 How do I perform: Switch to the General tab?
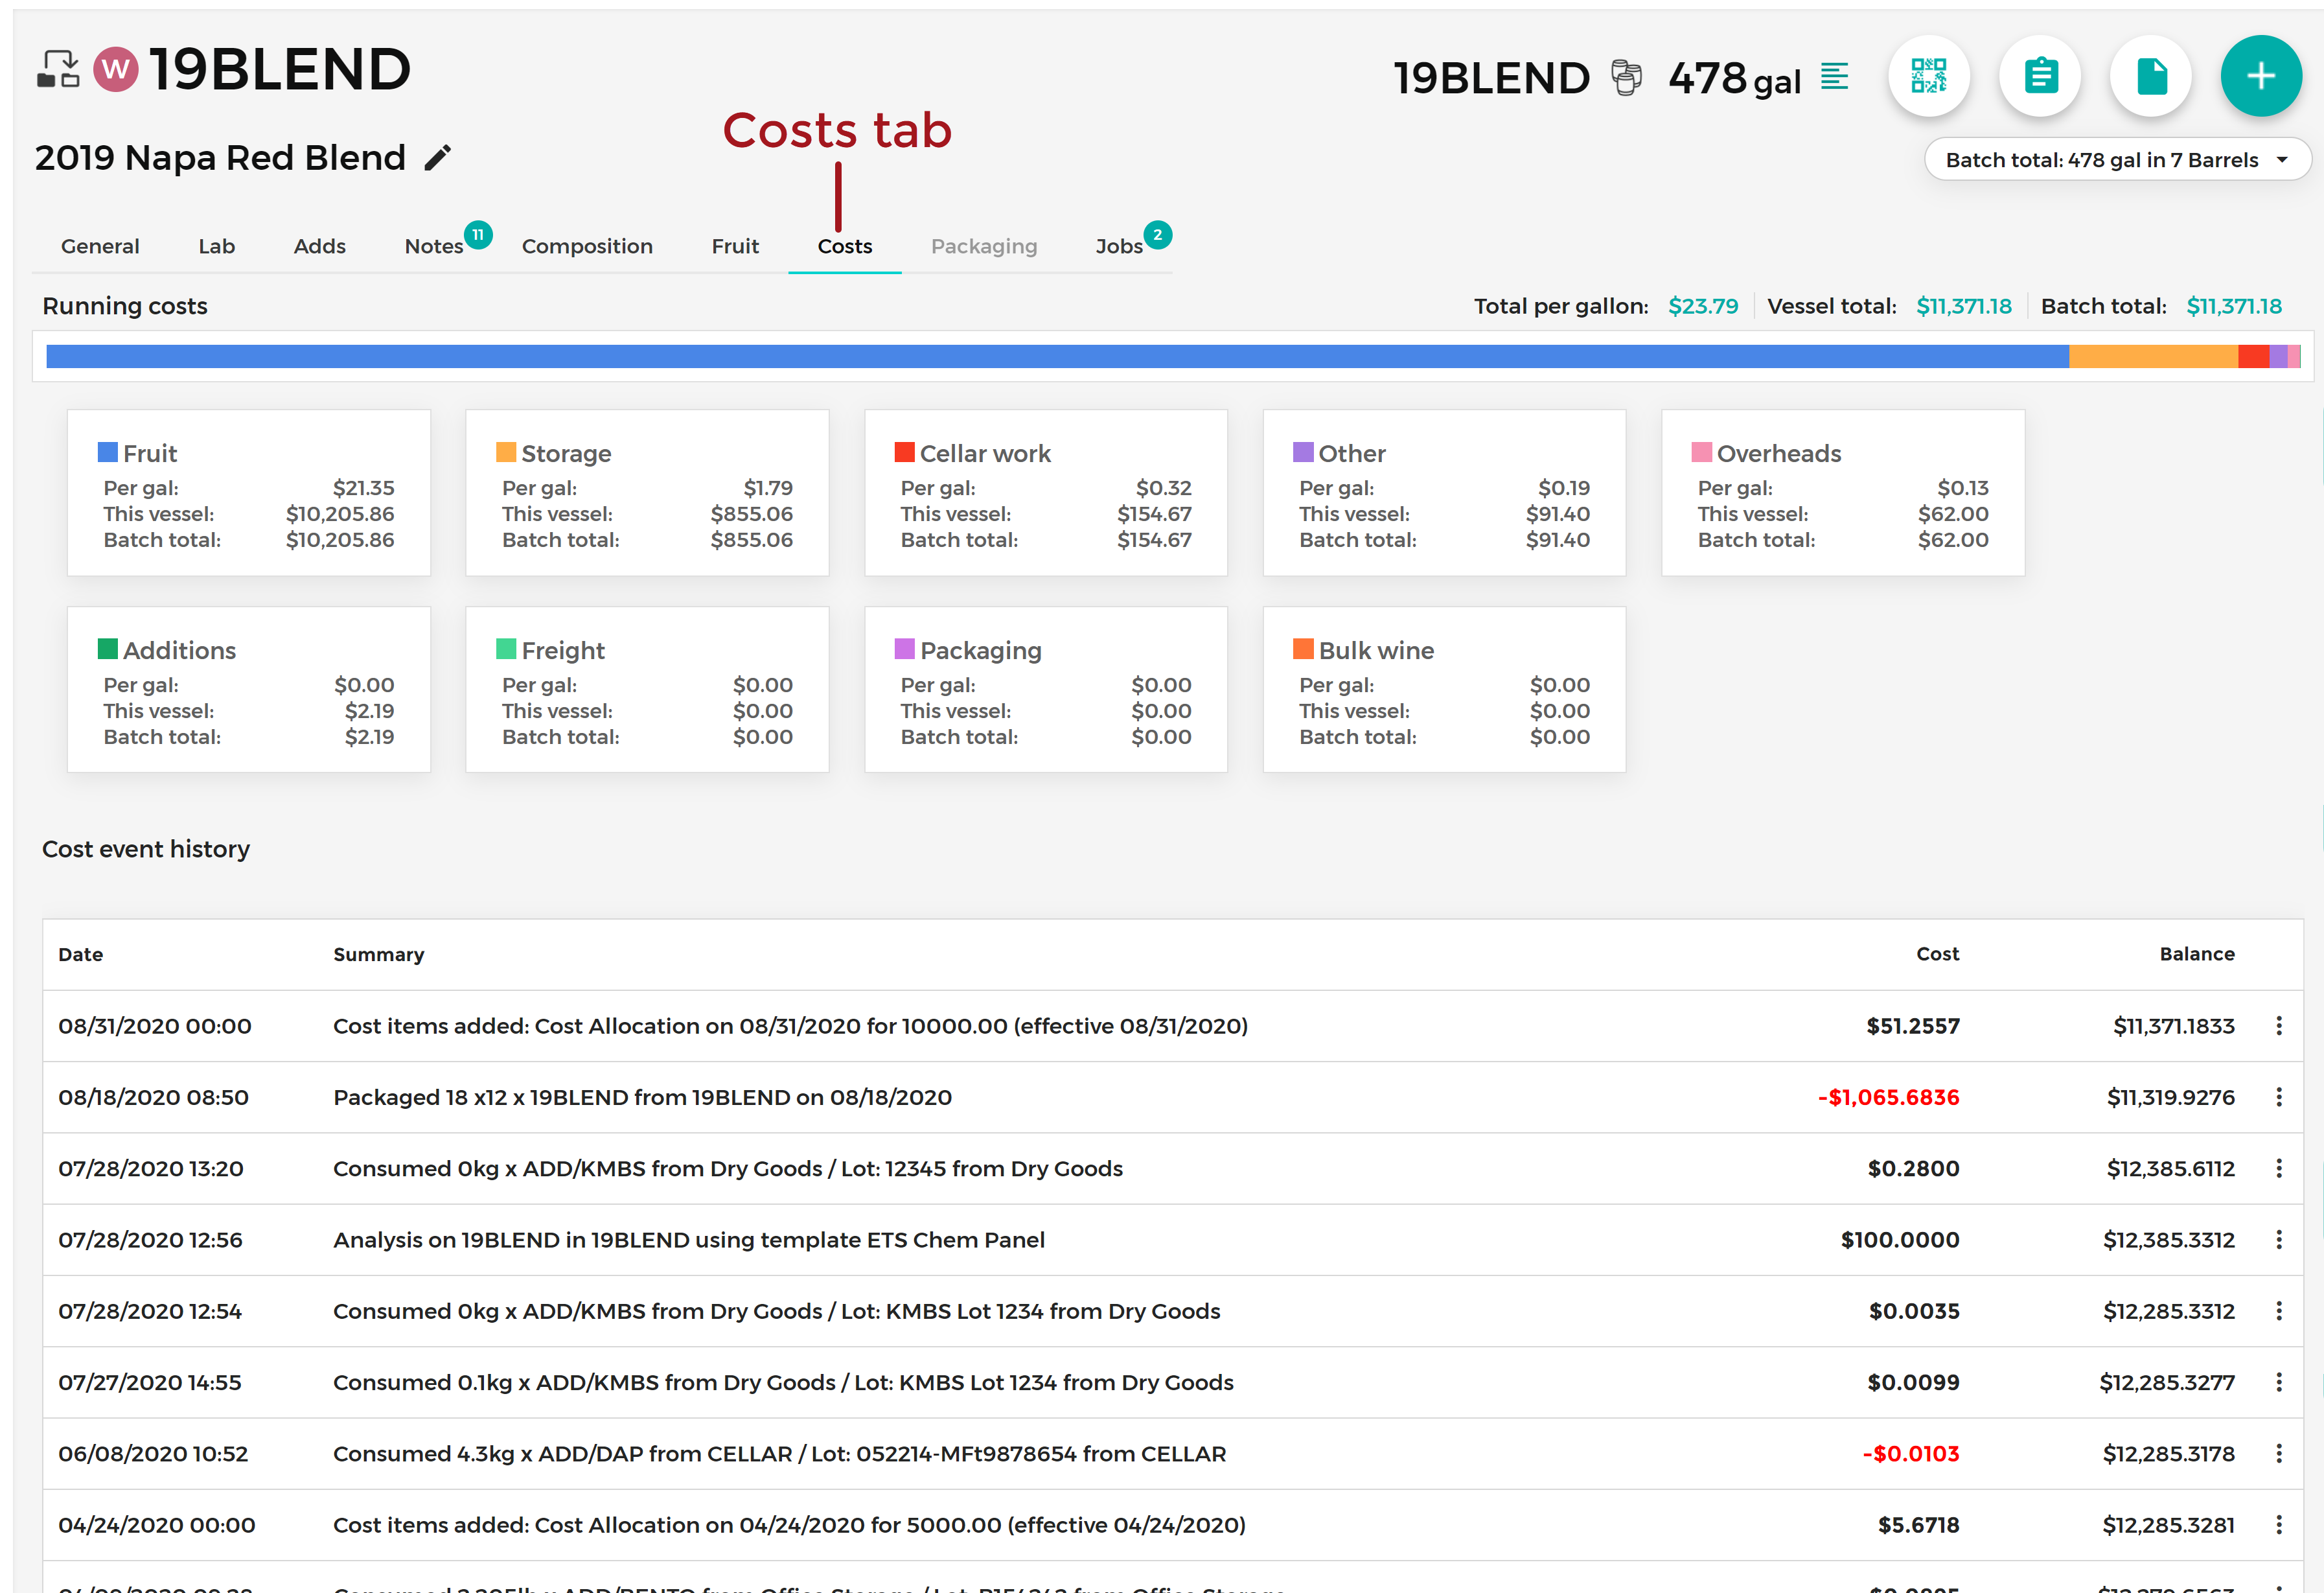(100, 246)
